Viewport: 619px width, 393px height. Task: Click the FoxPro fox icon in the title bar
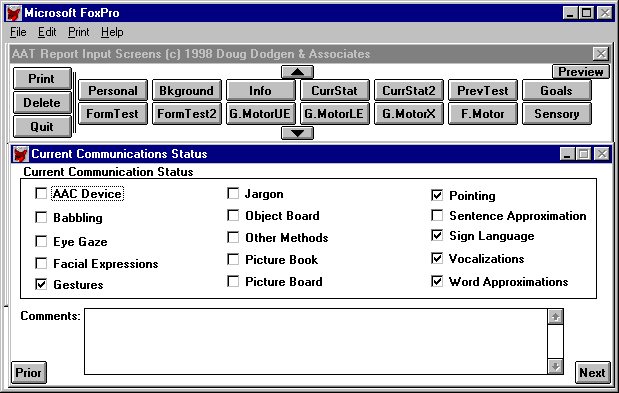[14, 13]
